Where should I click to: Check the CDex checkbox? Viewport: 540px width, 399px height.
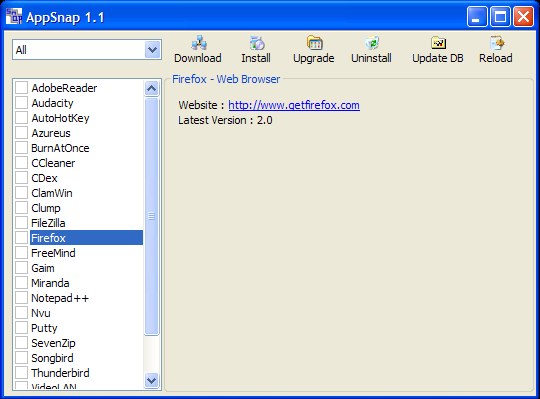21,178
